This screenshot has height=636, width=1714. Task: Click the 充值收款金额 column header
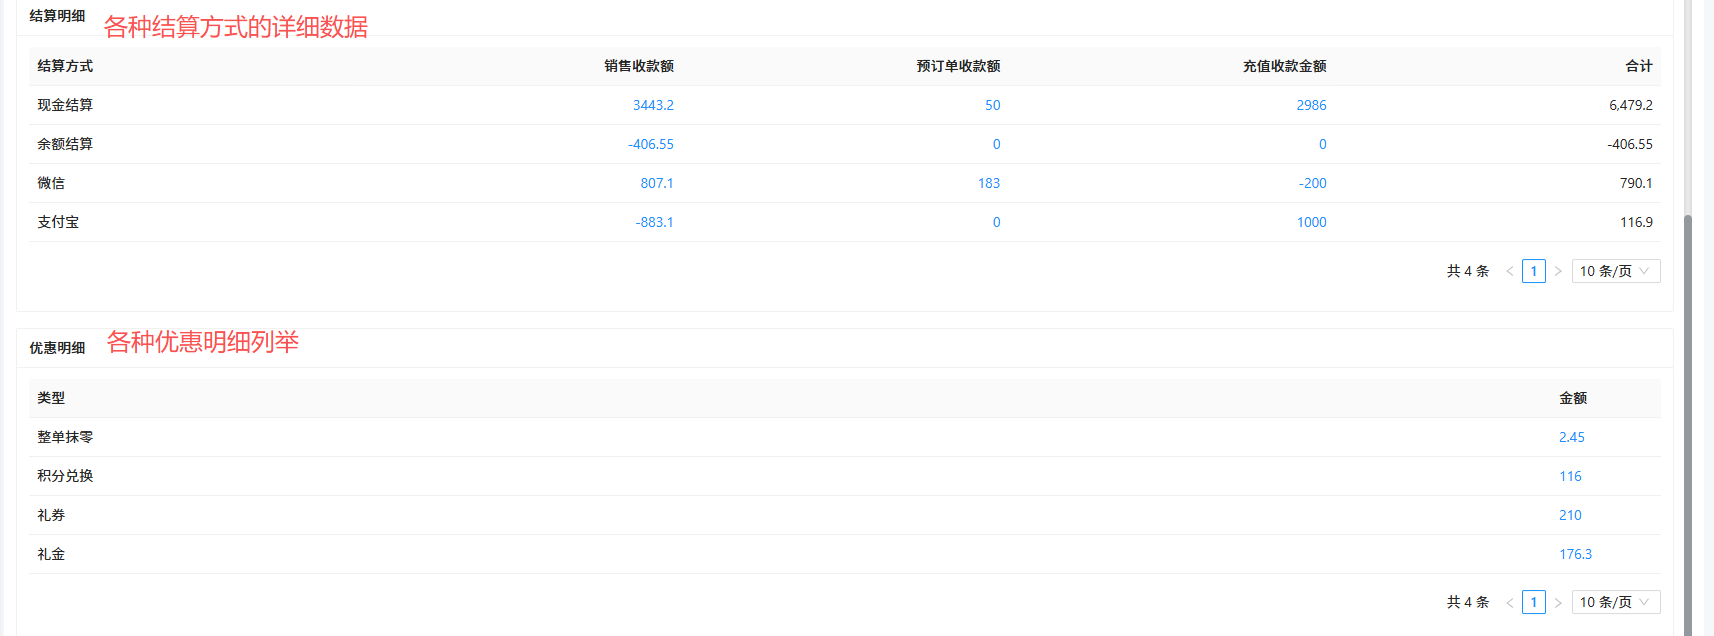tap(1284, 66)
